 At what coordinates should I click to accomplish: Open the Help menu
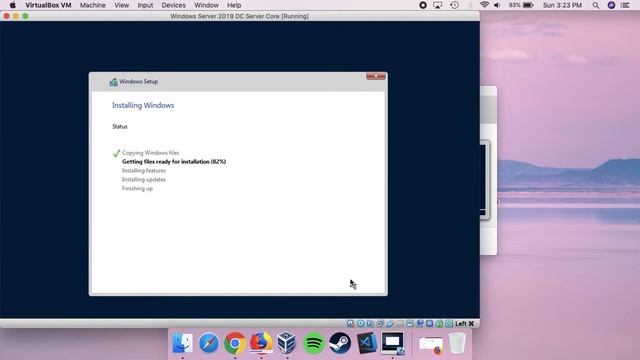234,5
